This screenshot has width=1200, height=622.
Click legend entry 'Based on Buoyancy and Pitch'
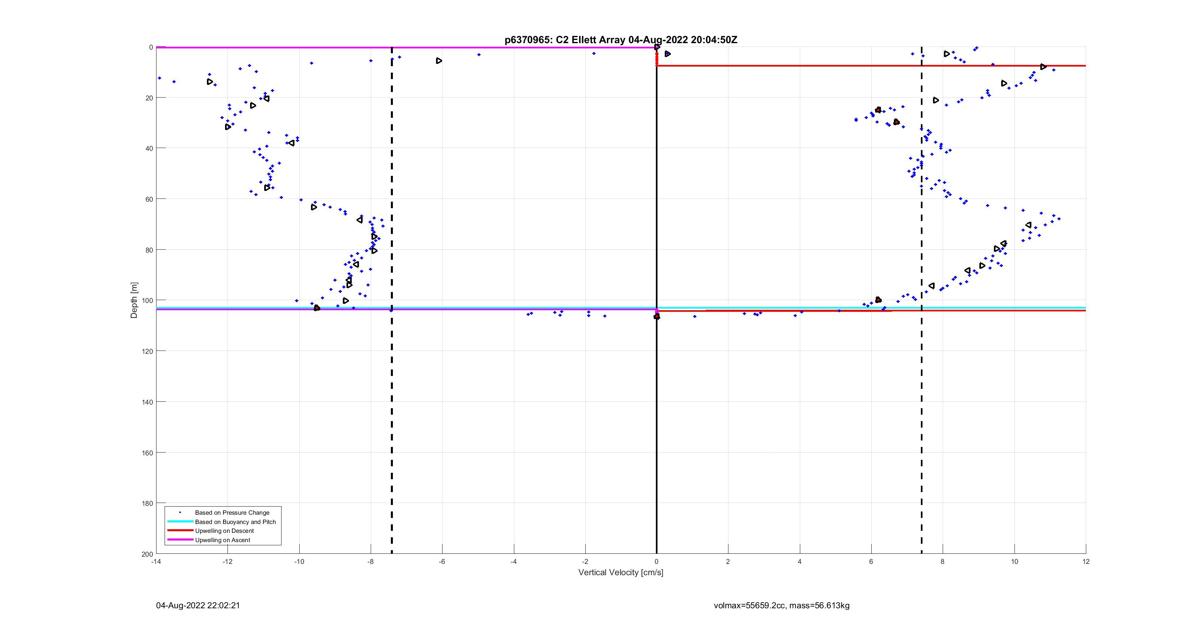(x=236, y=521)
